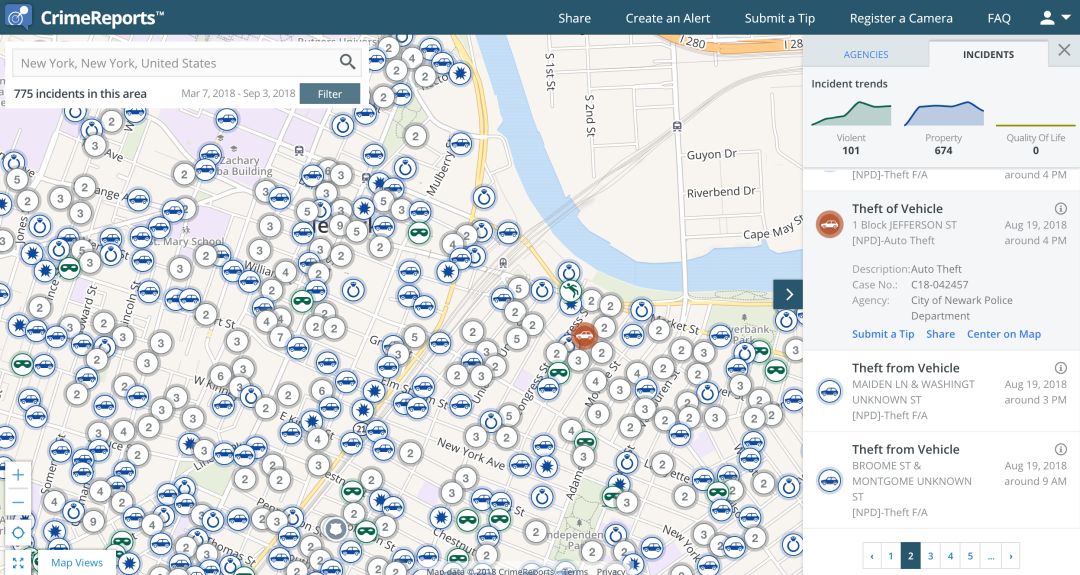Click the Privacy link on map
The height and width of the screenshot is (575, 1080).
click(610, 571)
